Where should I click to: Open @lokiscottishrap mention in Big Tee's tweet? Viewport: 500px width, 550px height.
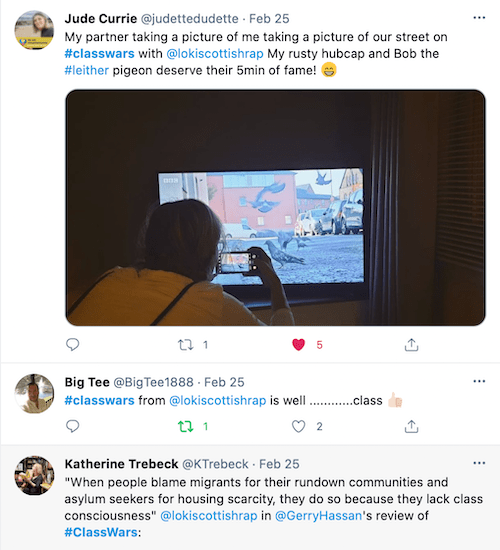218,401
